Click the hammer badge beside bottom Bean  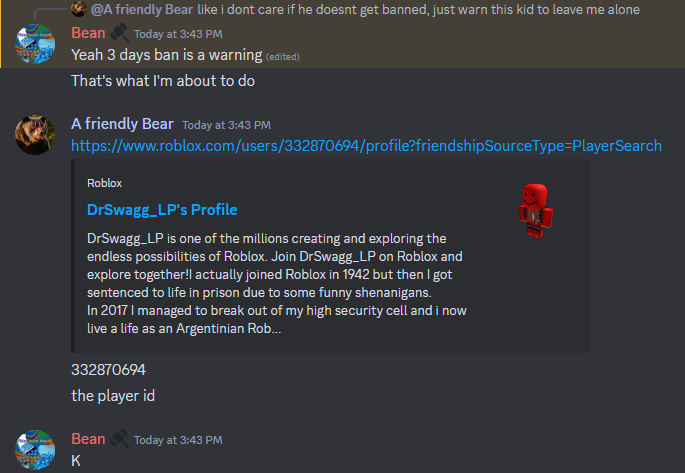[x=120, y=439]
